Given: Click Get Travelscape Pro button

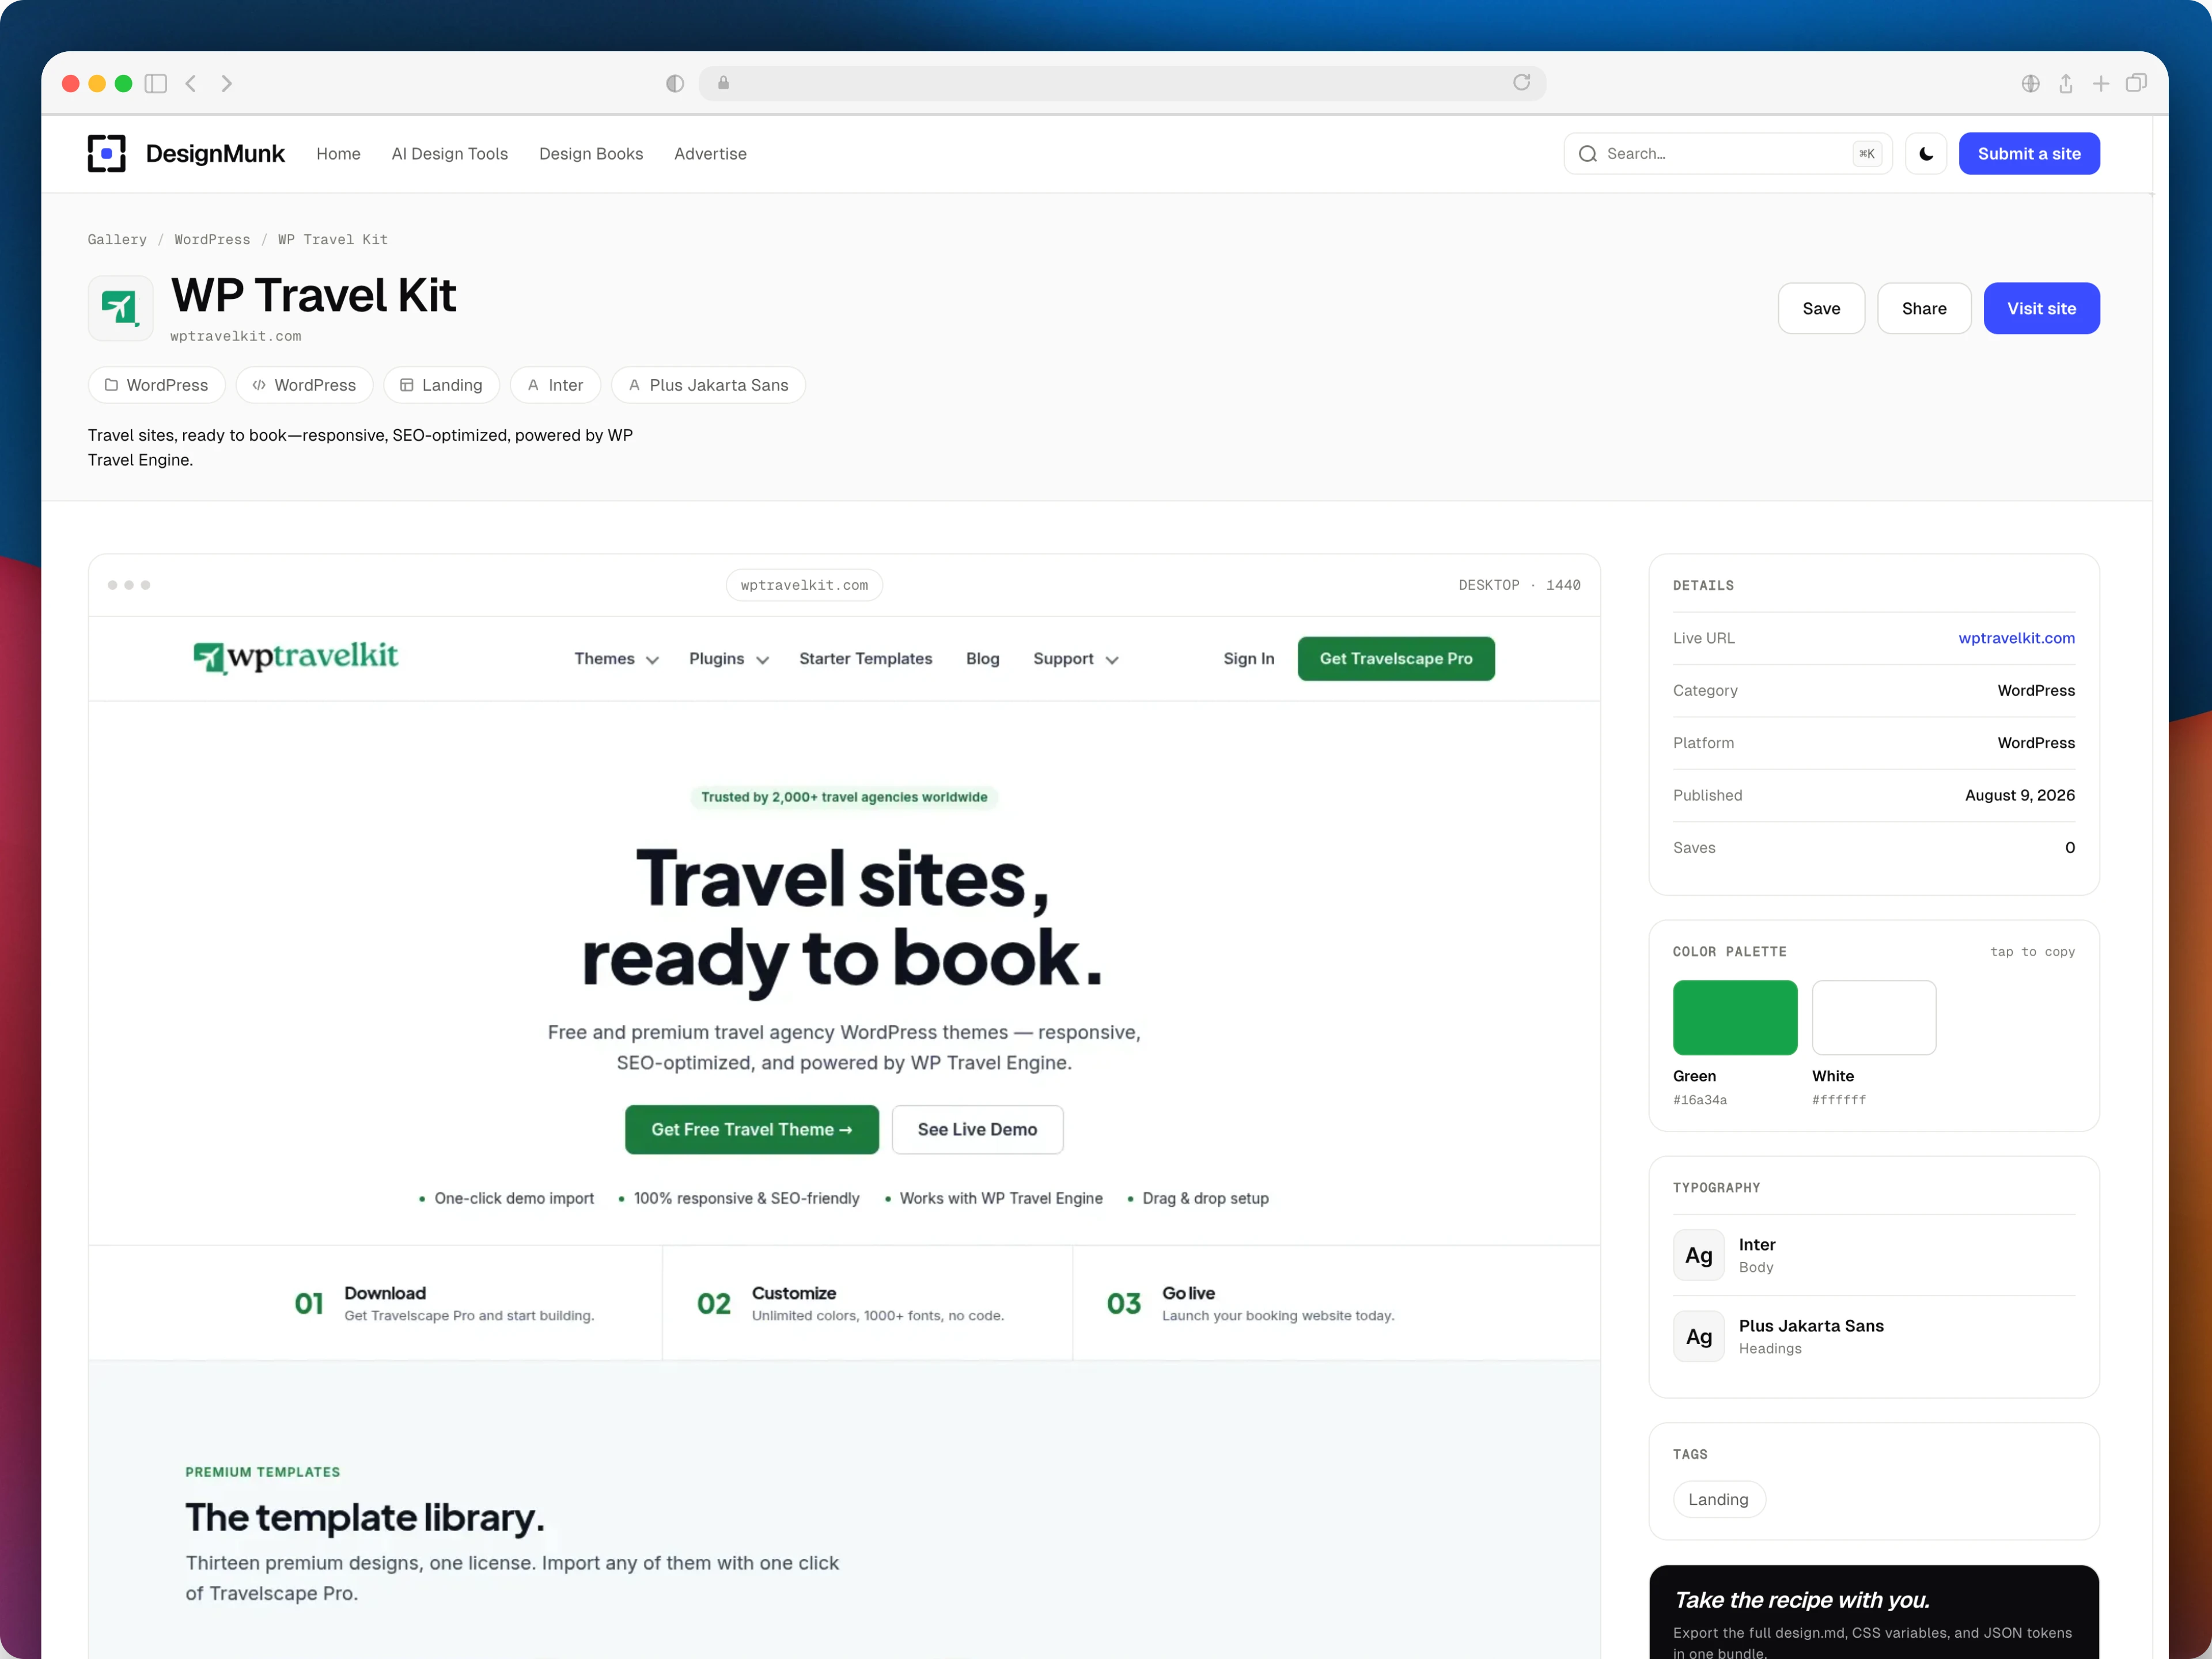Looking at the screenshot, I should tap(1395, 658).
